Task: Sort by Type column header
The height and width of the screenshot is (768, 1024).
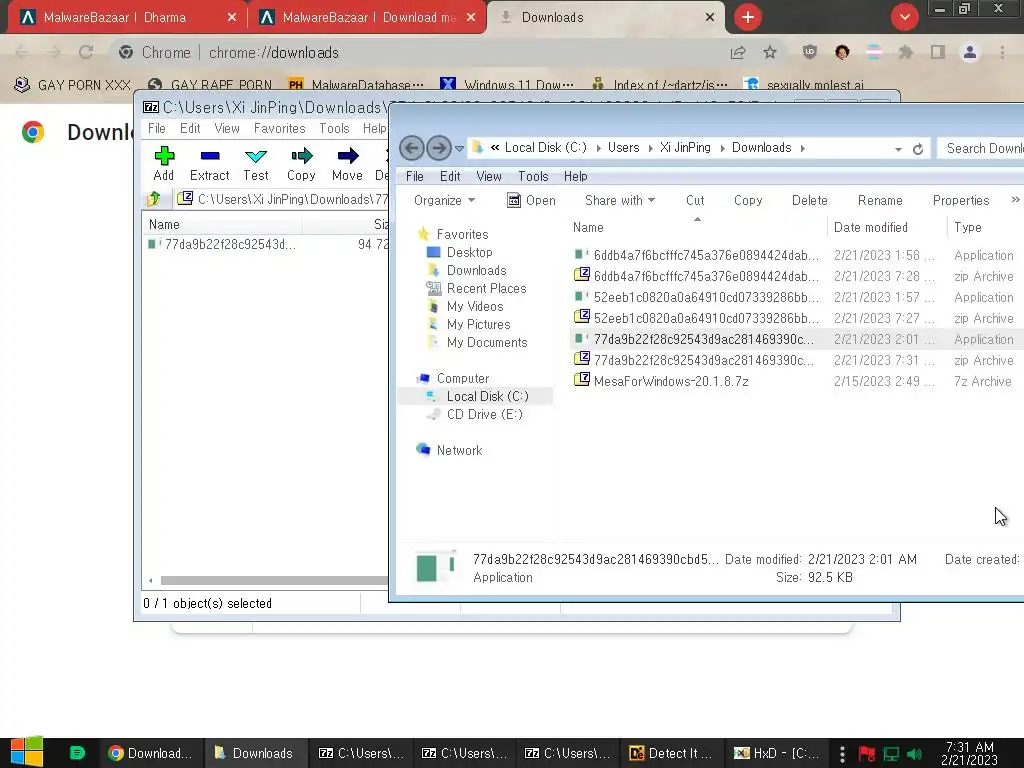Action: point(968,227)
